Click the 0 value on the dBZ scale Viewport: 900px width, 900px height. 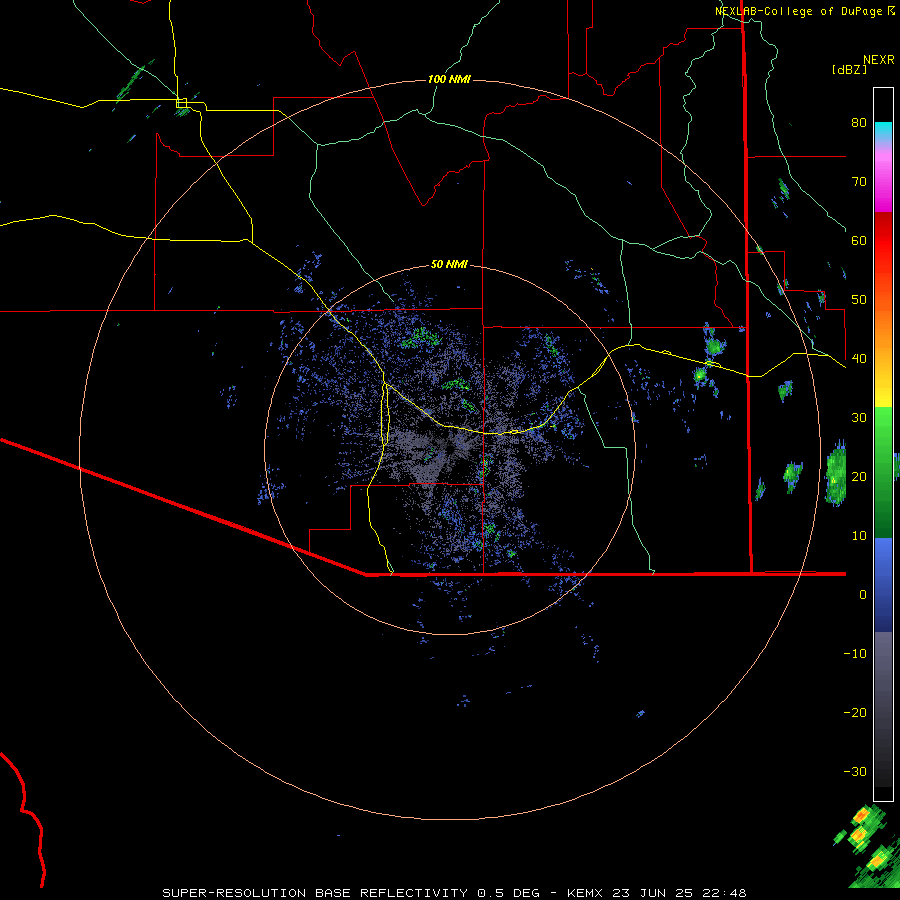pyautogui.click(x=863, y=595)
